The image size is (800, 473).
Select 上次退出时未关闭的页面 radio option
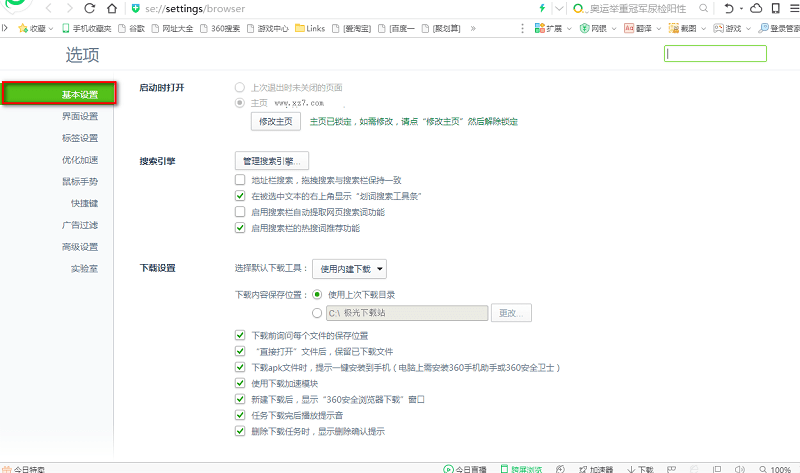pos(240,87)
